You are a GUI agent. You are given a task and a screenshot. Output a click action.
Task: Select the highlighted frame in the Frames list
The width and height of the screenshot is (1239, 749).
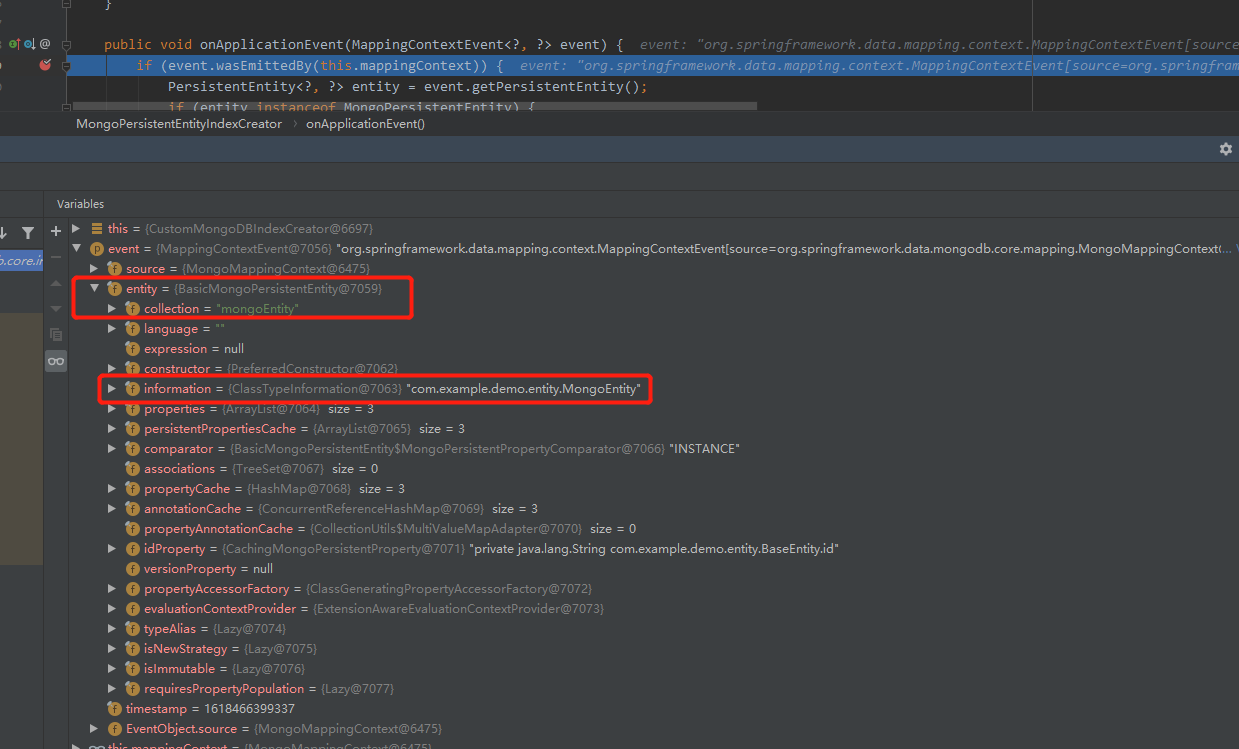point(21,261)
